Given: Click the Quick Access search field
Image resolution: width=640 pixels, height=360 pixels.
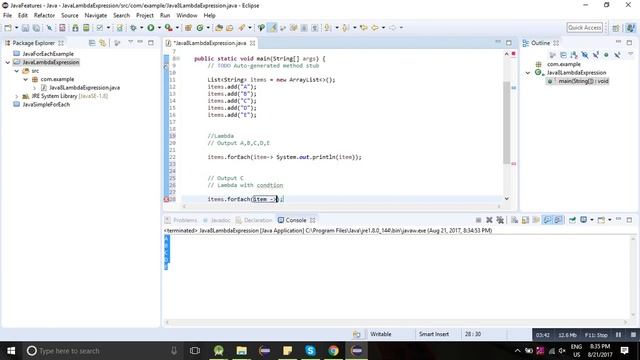Looking at the screenshot, I should (x=584, y=28).
